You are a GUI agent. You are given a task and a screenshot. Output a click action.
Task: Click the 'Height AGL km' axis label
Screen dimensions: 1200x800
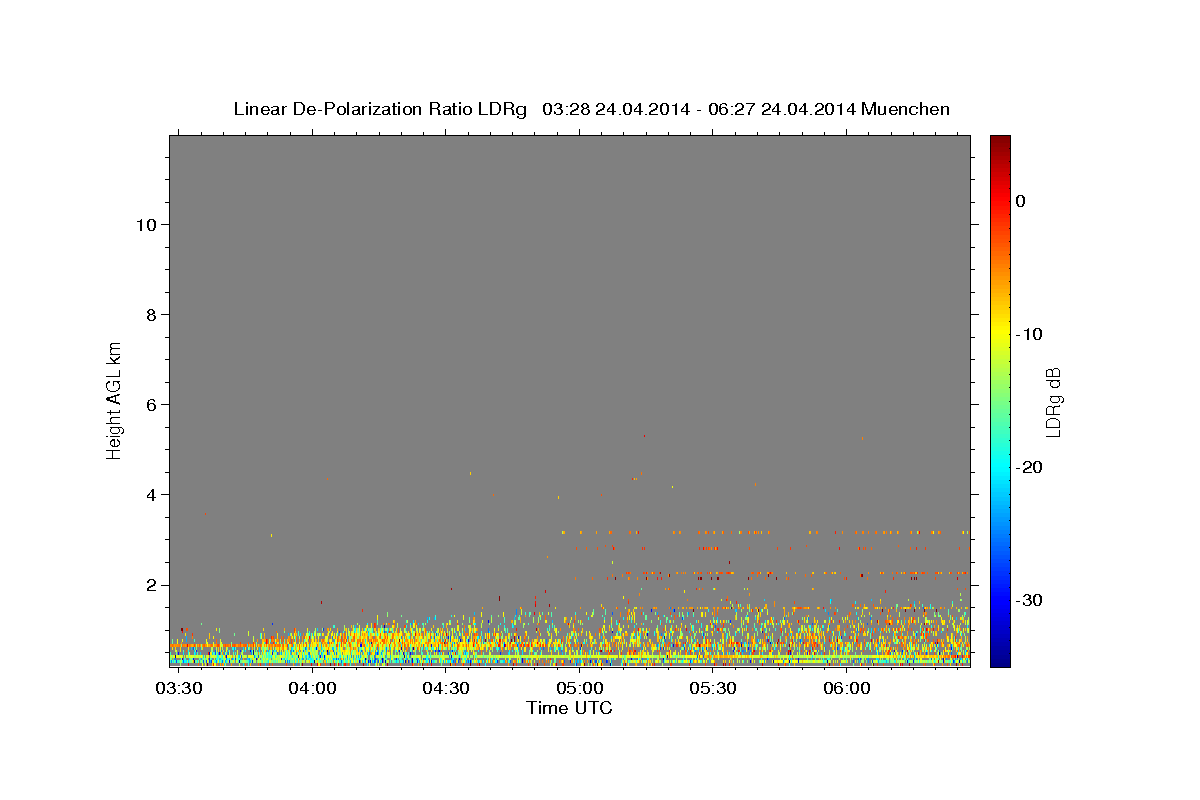click(115, 399)
